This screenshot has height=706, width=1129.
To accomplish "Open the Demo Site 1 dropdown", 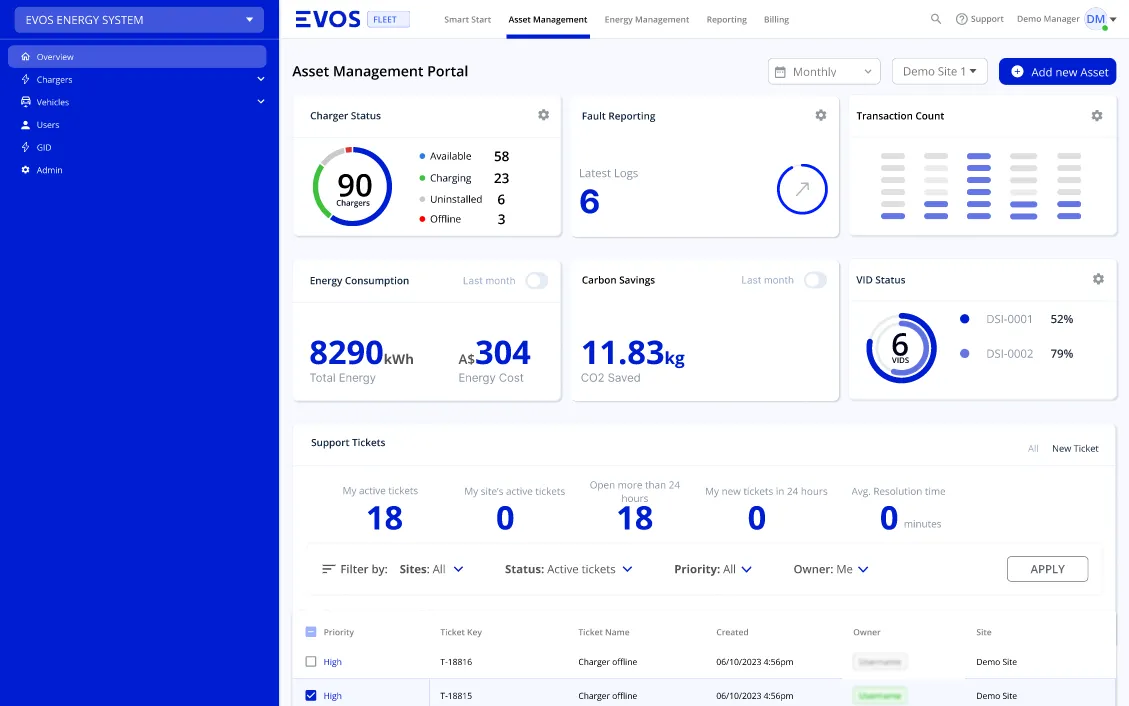I will coord(939,72).
